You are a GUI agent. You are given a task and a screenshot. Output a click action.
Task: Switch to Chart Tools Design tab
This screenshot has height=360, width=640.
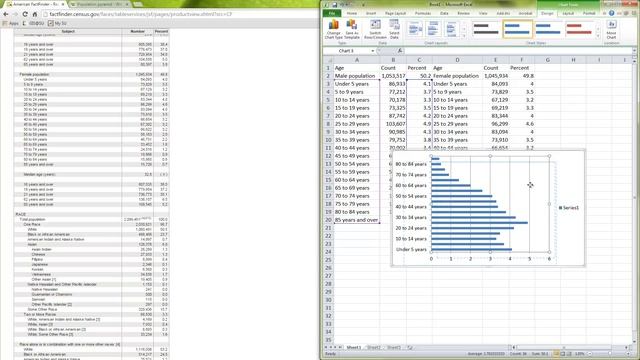tap(547, 13)
